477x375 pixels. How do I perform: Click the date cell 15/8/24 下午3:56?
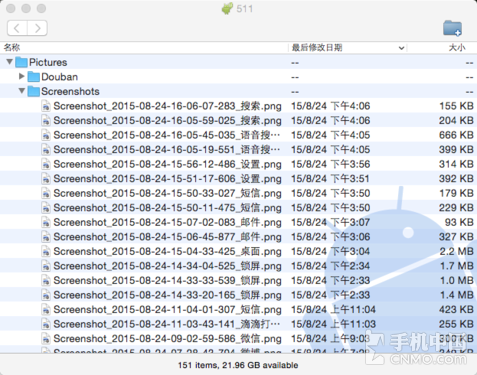pyautogui.click(x=331, y=164)
